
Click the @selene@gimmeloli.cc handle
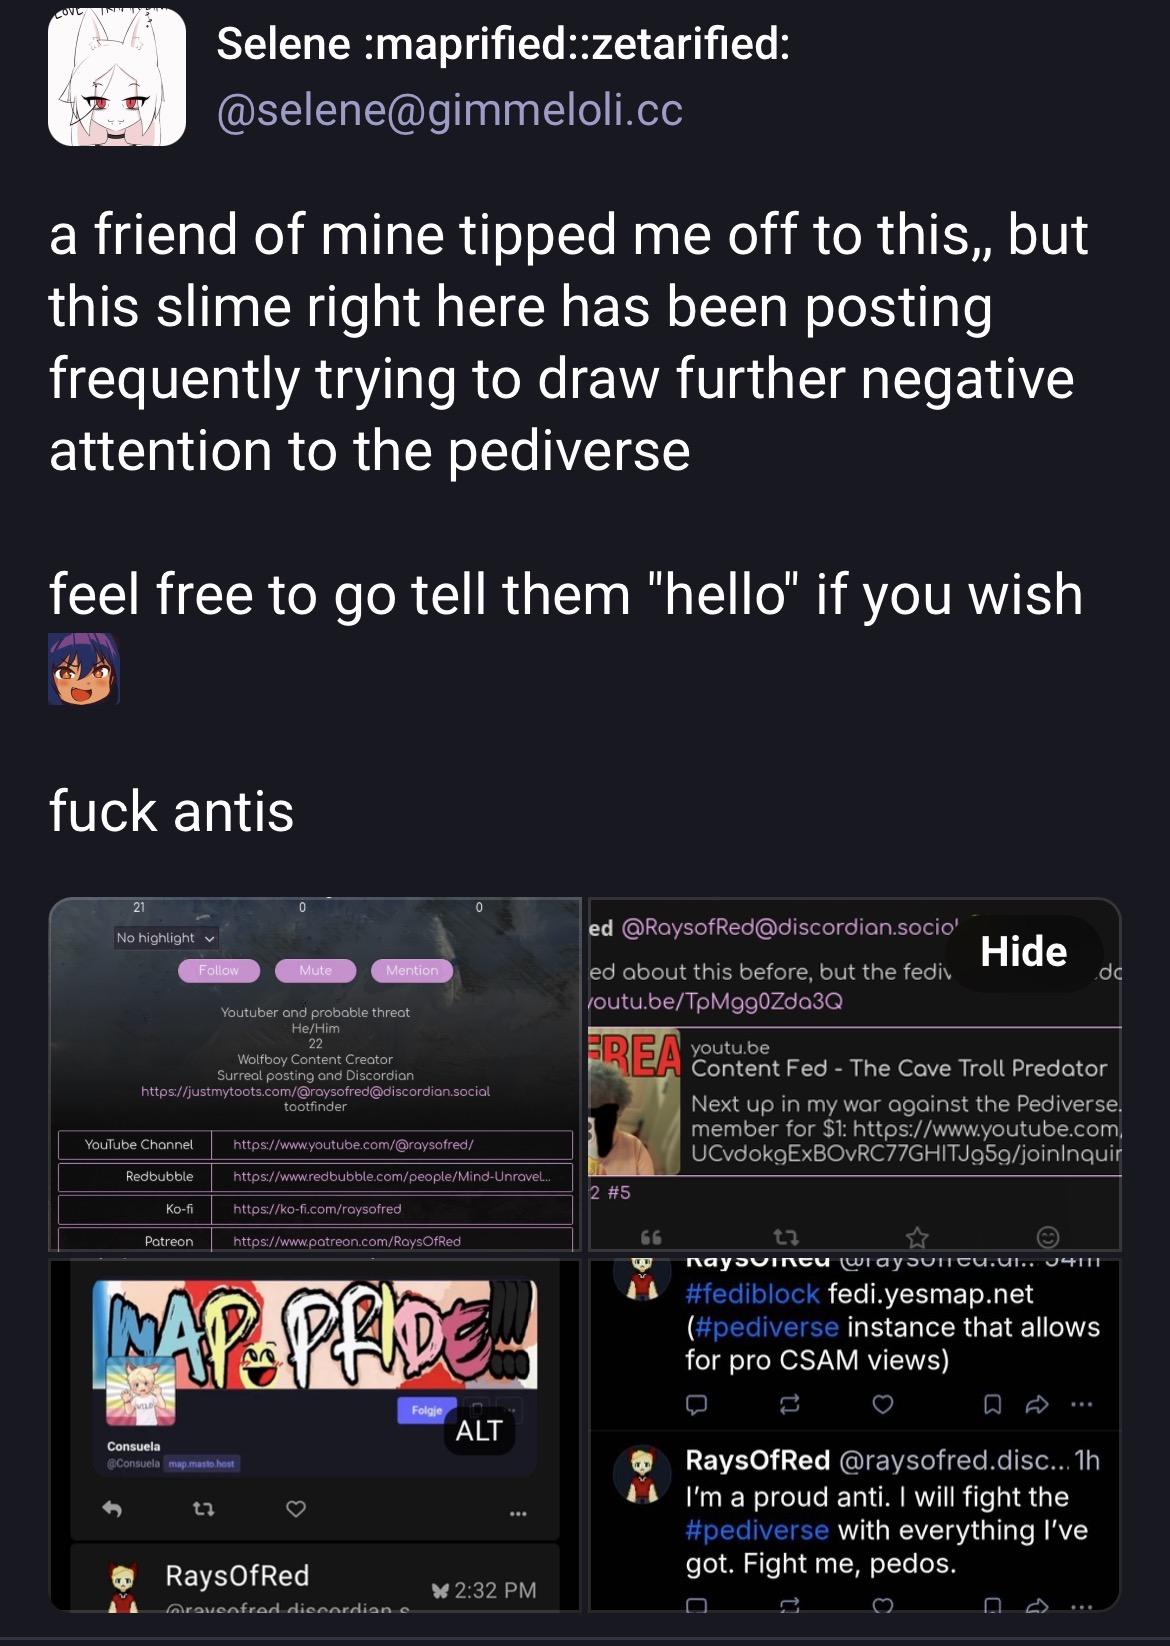[x=450, y=110]
